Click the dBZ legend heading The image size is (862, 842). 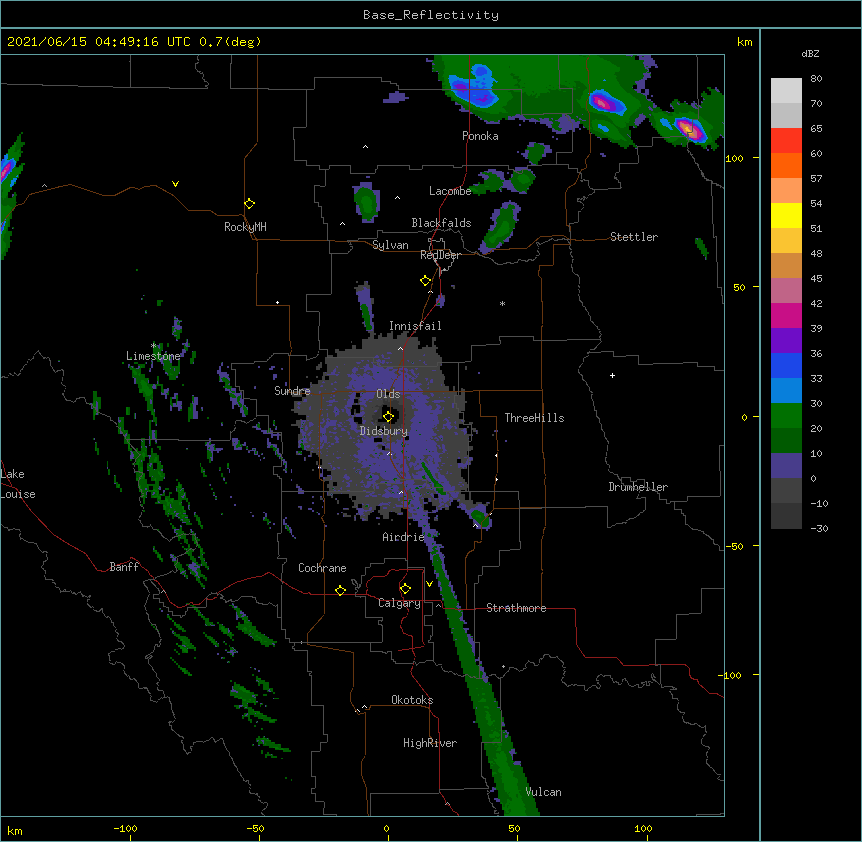coord(810,53)
